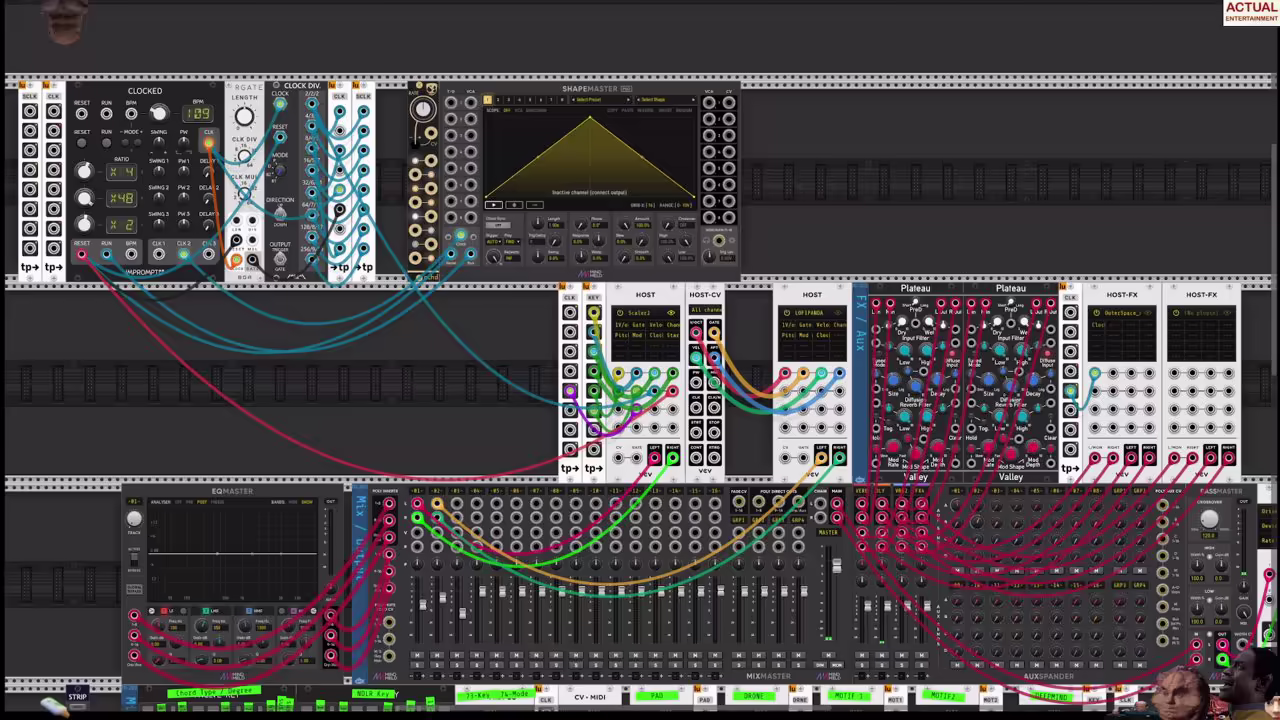Click EQMaster GLOBAL BYPASS button
The height and width of the screenshot is (720, 1280).
[x=134, y=589]
